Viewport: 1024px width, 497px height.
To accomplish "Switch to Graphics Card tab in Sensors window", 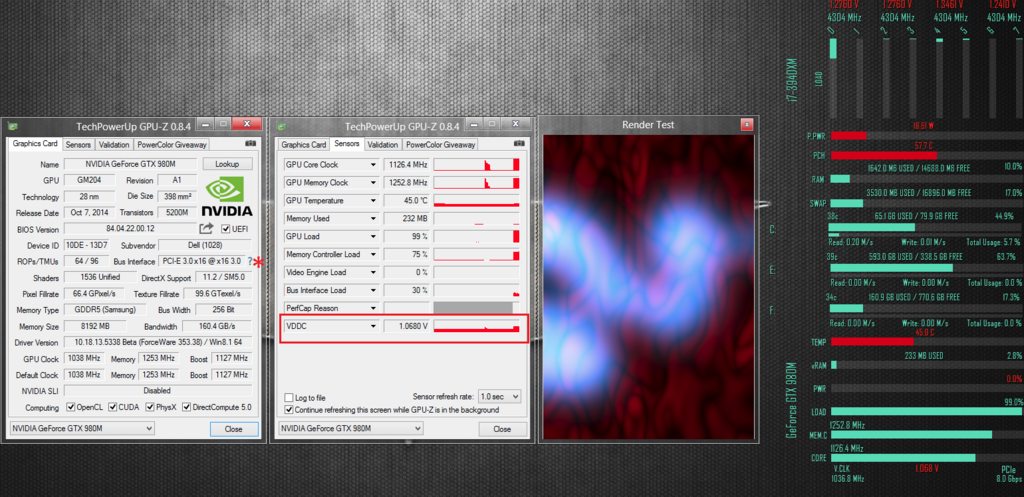I will pyautogui.click(x=304, y=145).
